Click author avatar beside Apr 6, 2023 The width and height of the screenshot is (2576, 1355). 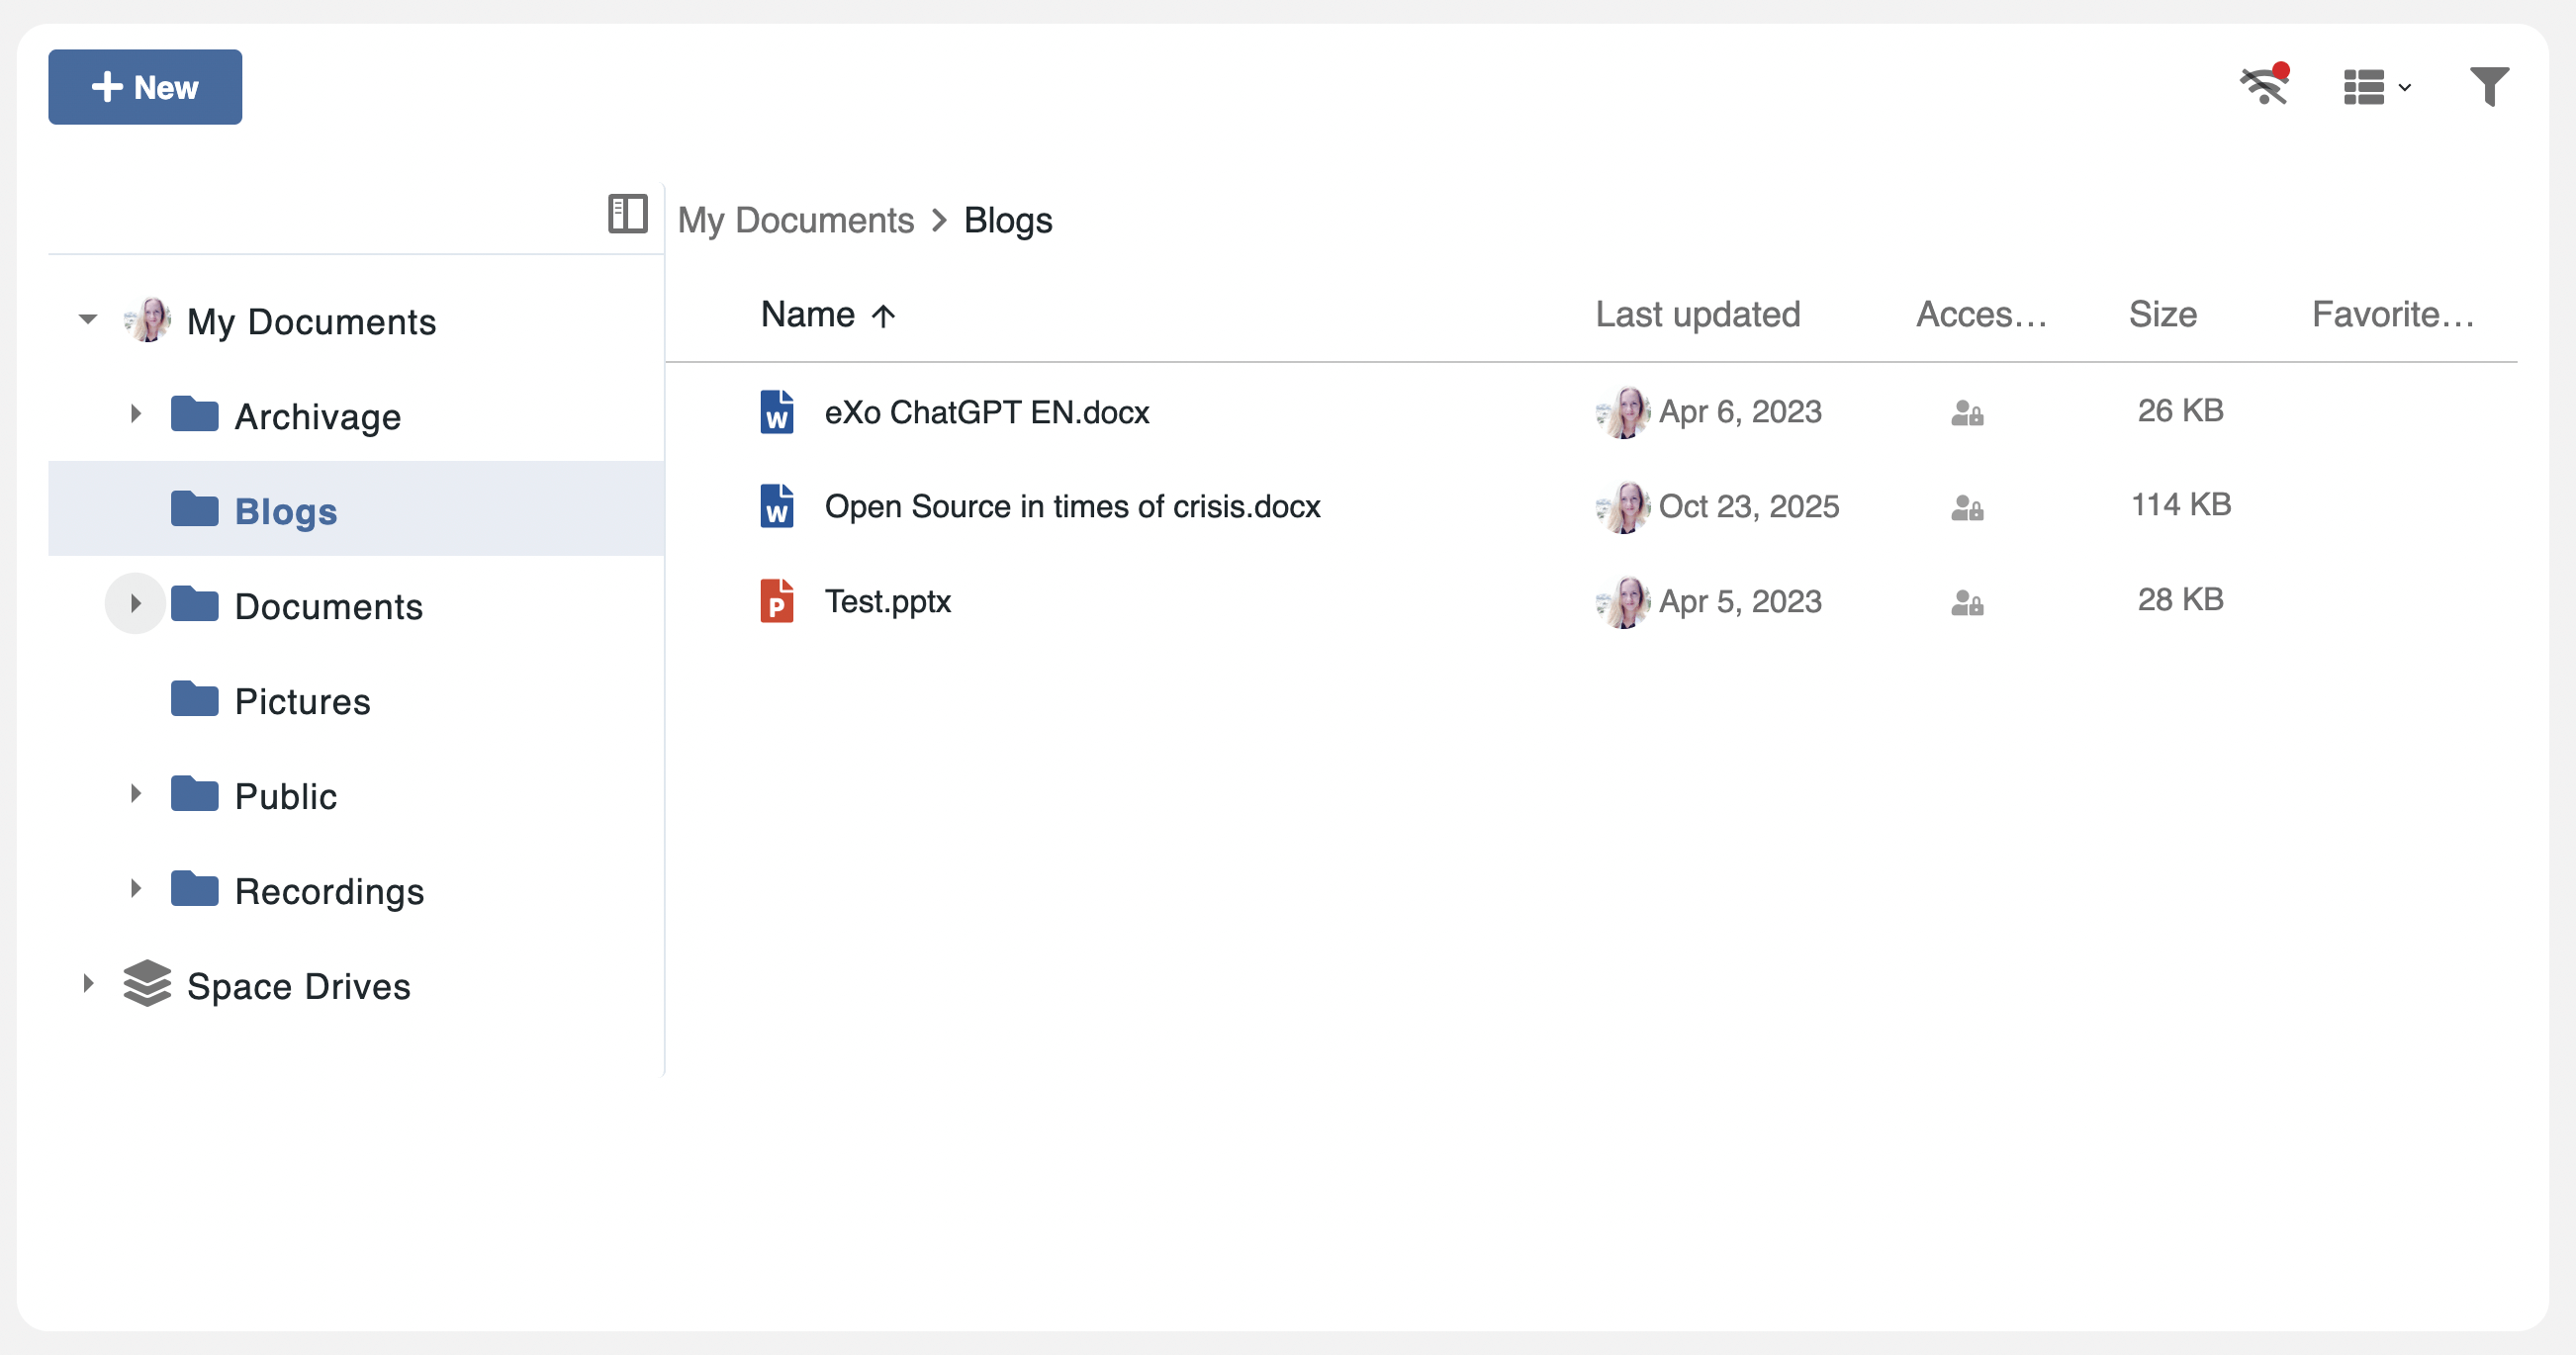[x=1623, y=412]
